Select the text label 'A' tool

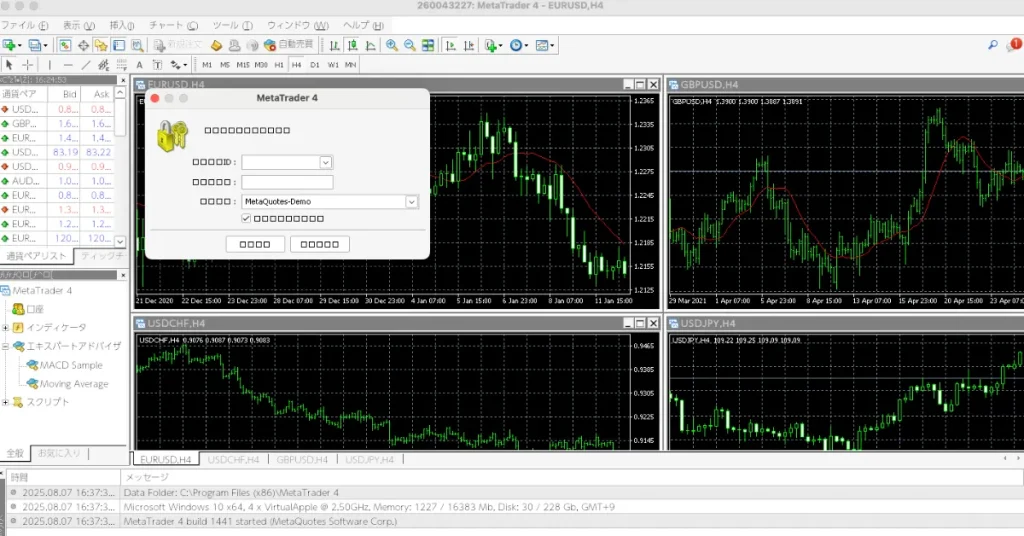(x=141, y=65)
